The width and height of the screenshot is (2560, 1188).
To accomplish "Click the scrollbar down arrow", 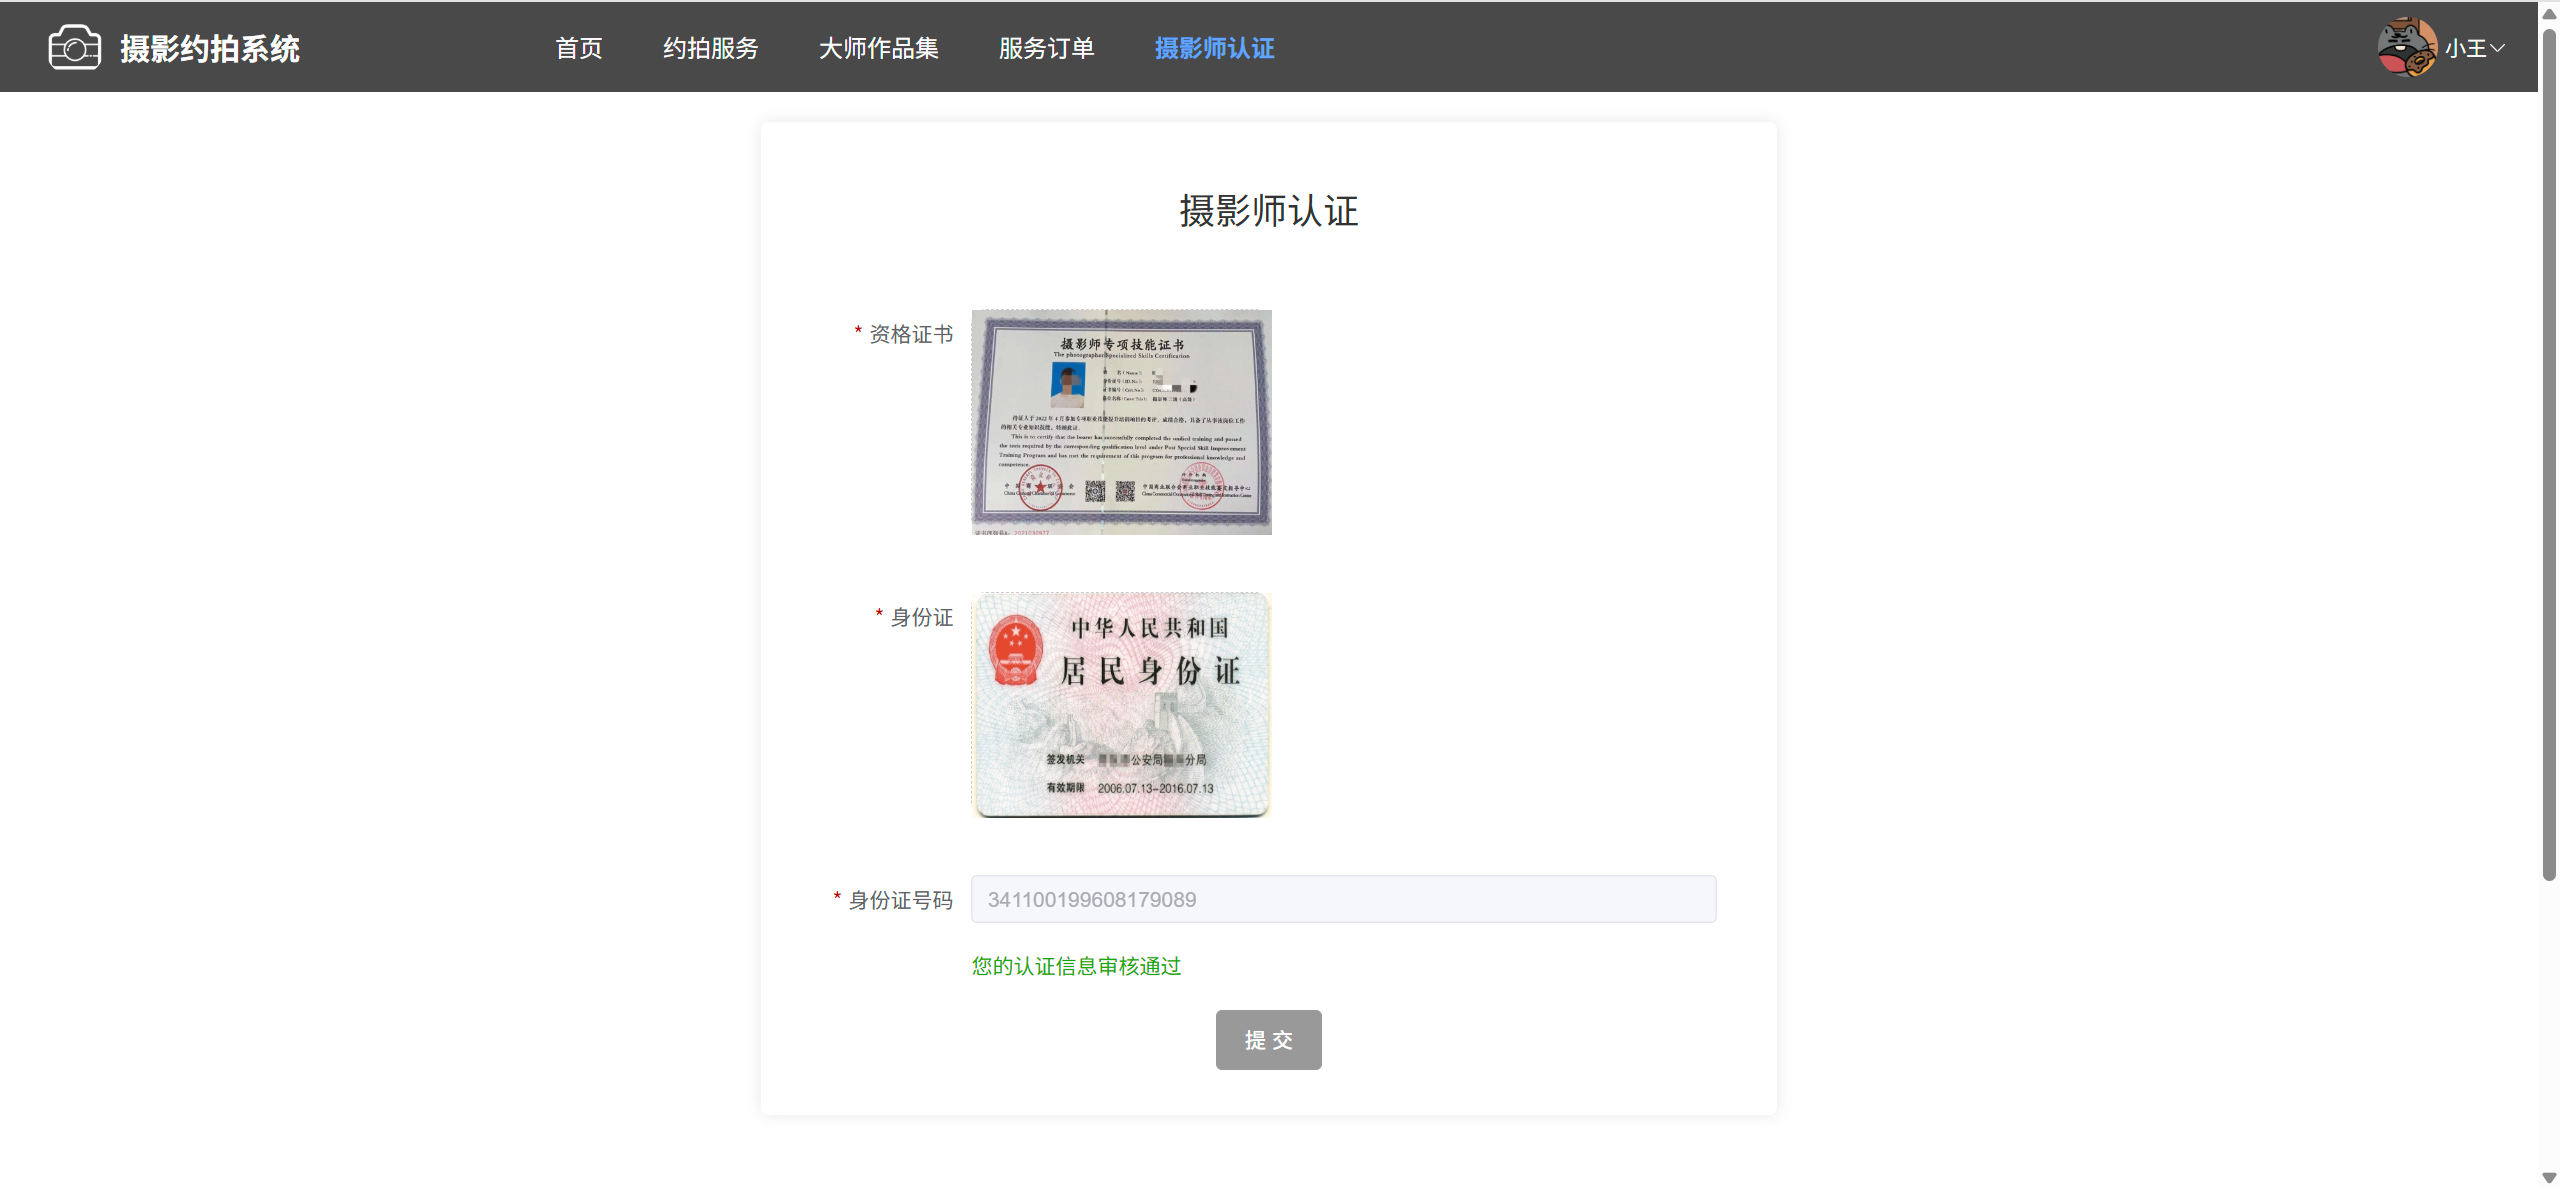I will point(2549,1177).
